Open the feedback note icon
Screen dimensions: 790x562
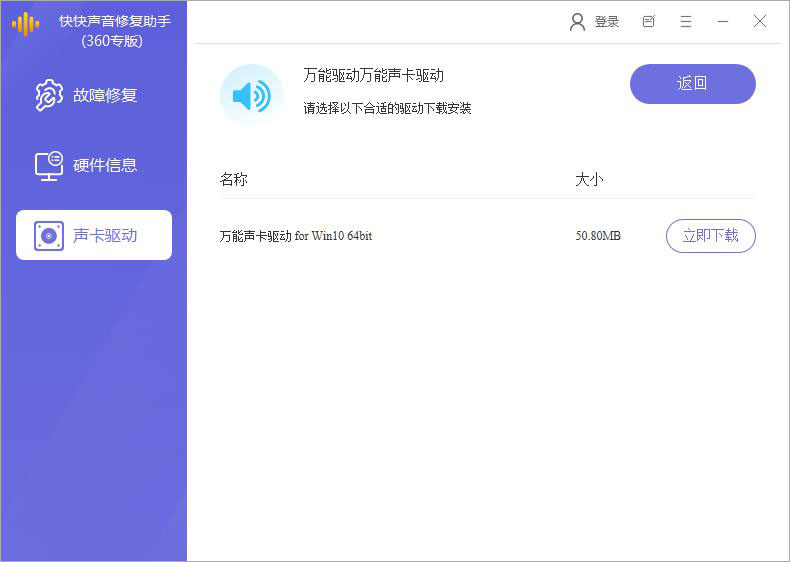649,21
